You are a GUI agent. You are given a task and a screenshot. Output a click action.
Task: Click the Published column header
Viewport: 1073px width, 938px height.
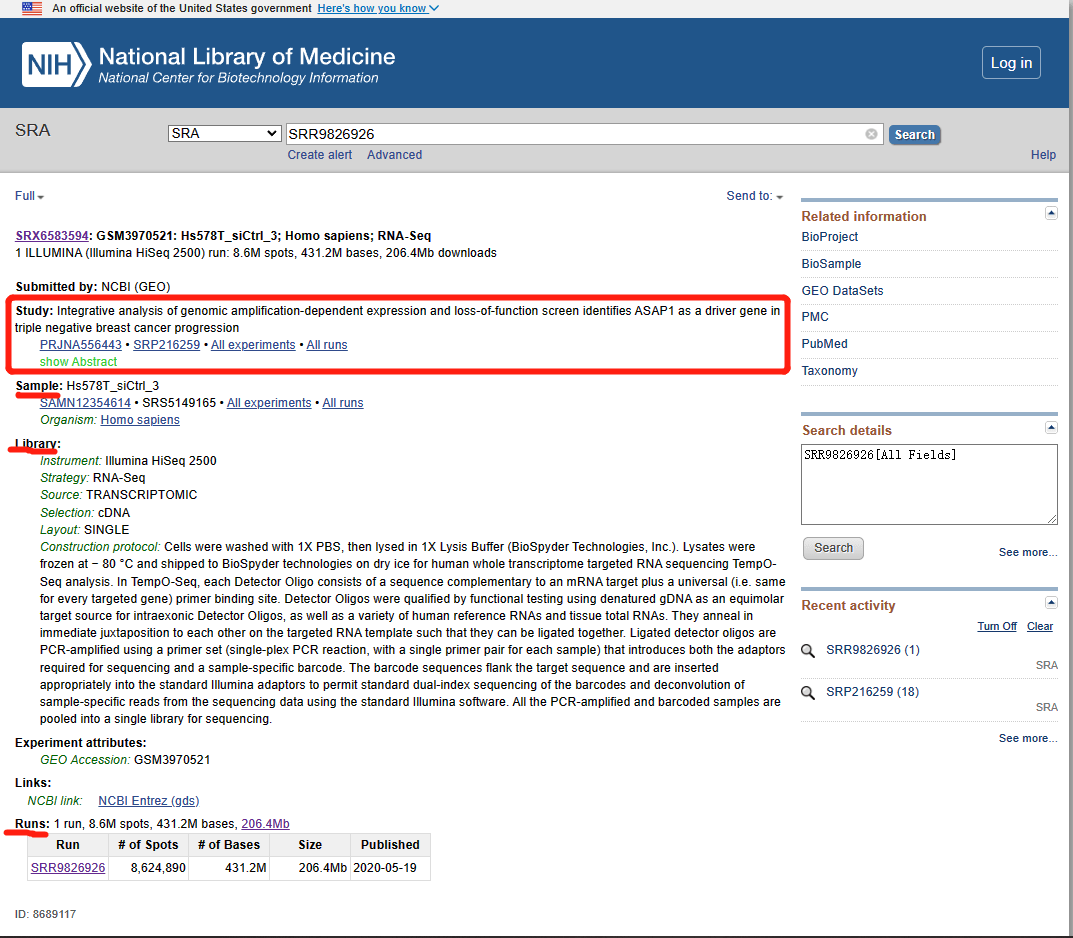390,845
